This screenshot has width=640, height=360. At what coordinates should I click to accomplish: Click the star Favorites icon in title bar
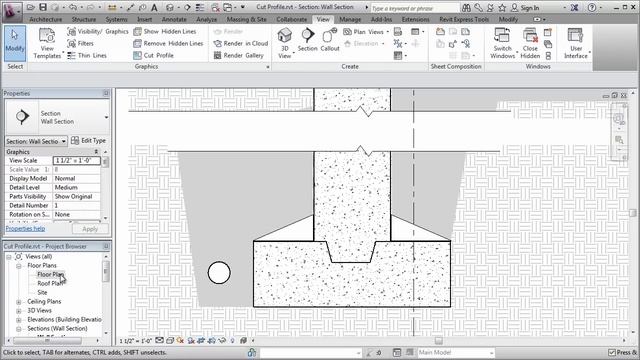pos(502,8)
